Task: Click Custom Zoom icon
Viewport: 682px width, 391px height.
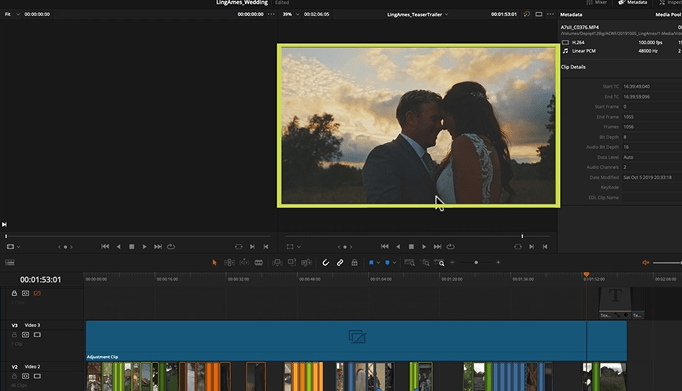Action: pyautogui.click(x=439, y=263)
